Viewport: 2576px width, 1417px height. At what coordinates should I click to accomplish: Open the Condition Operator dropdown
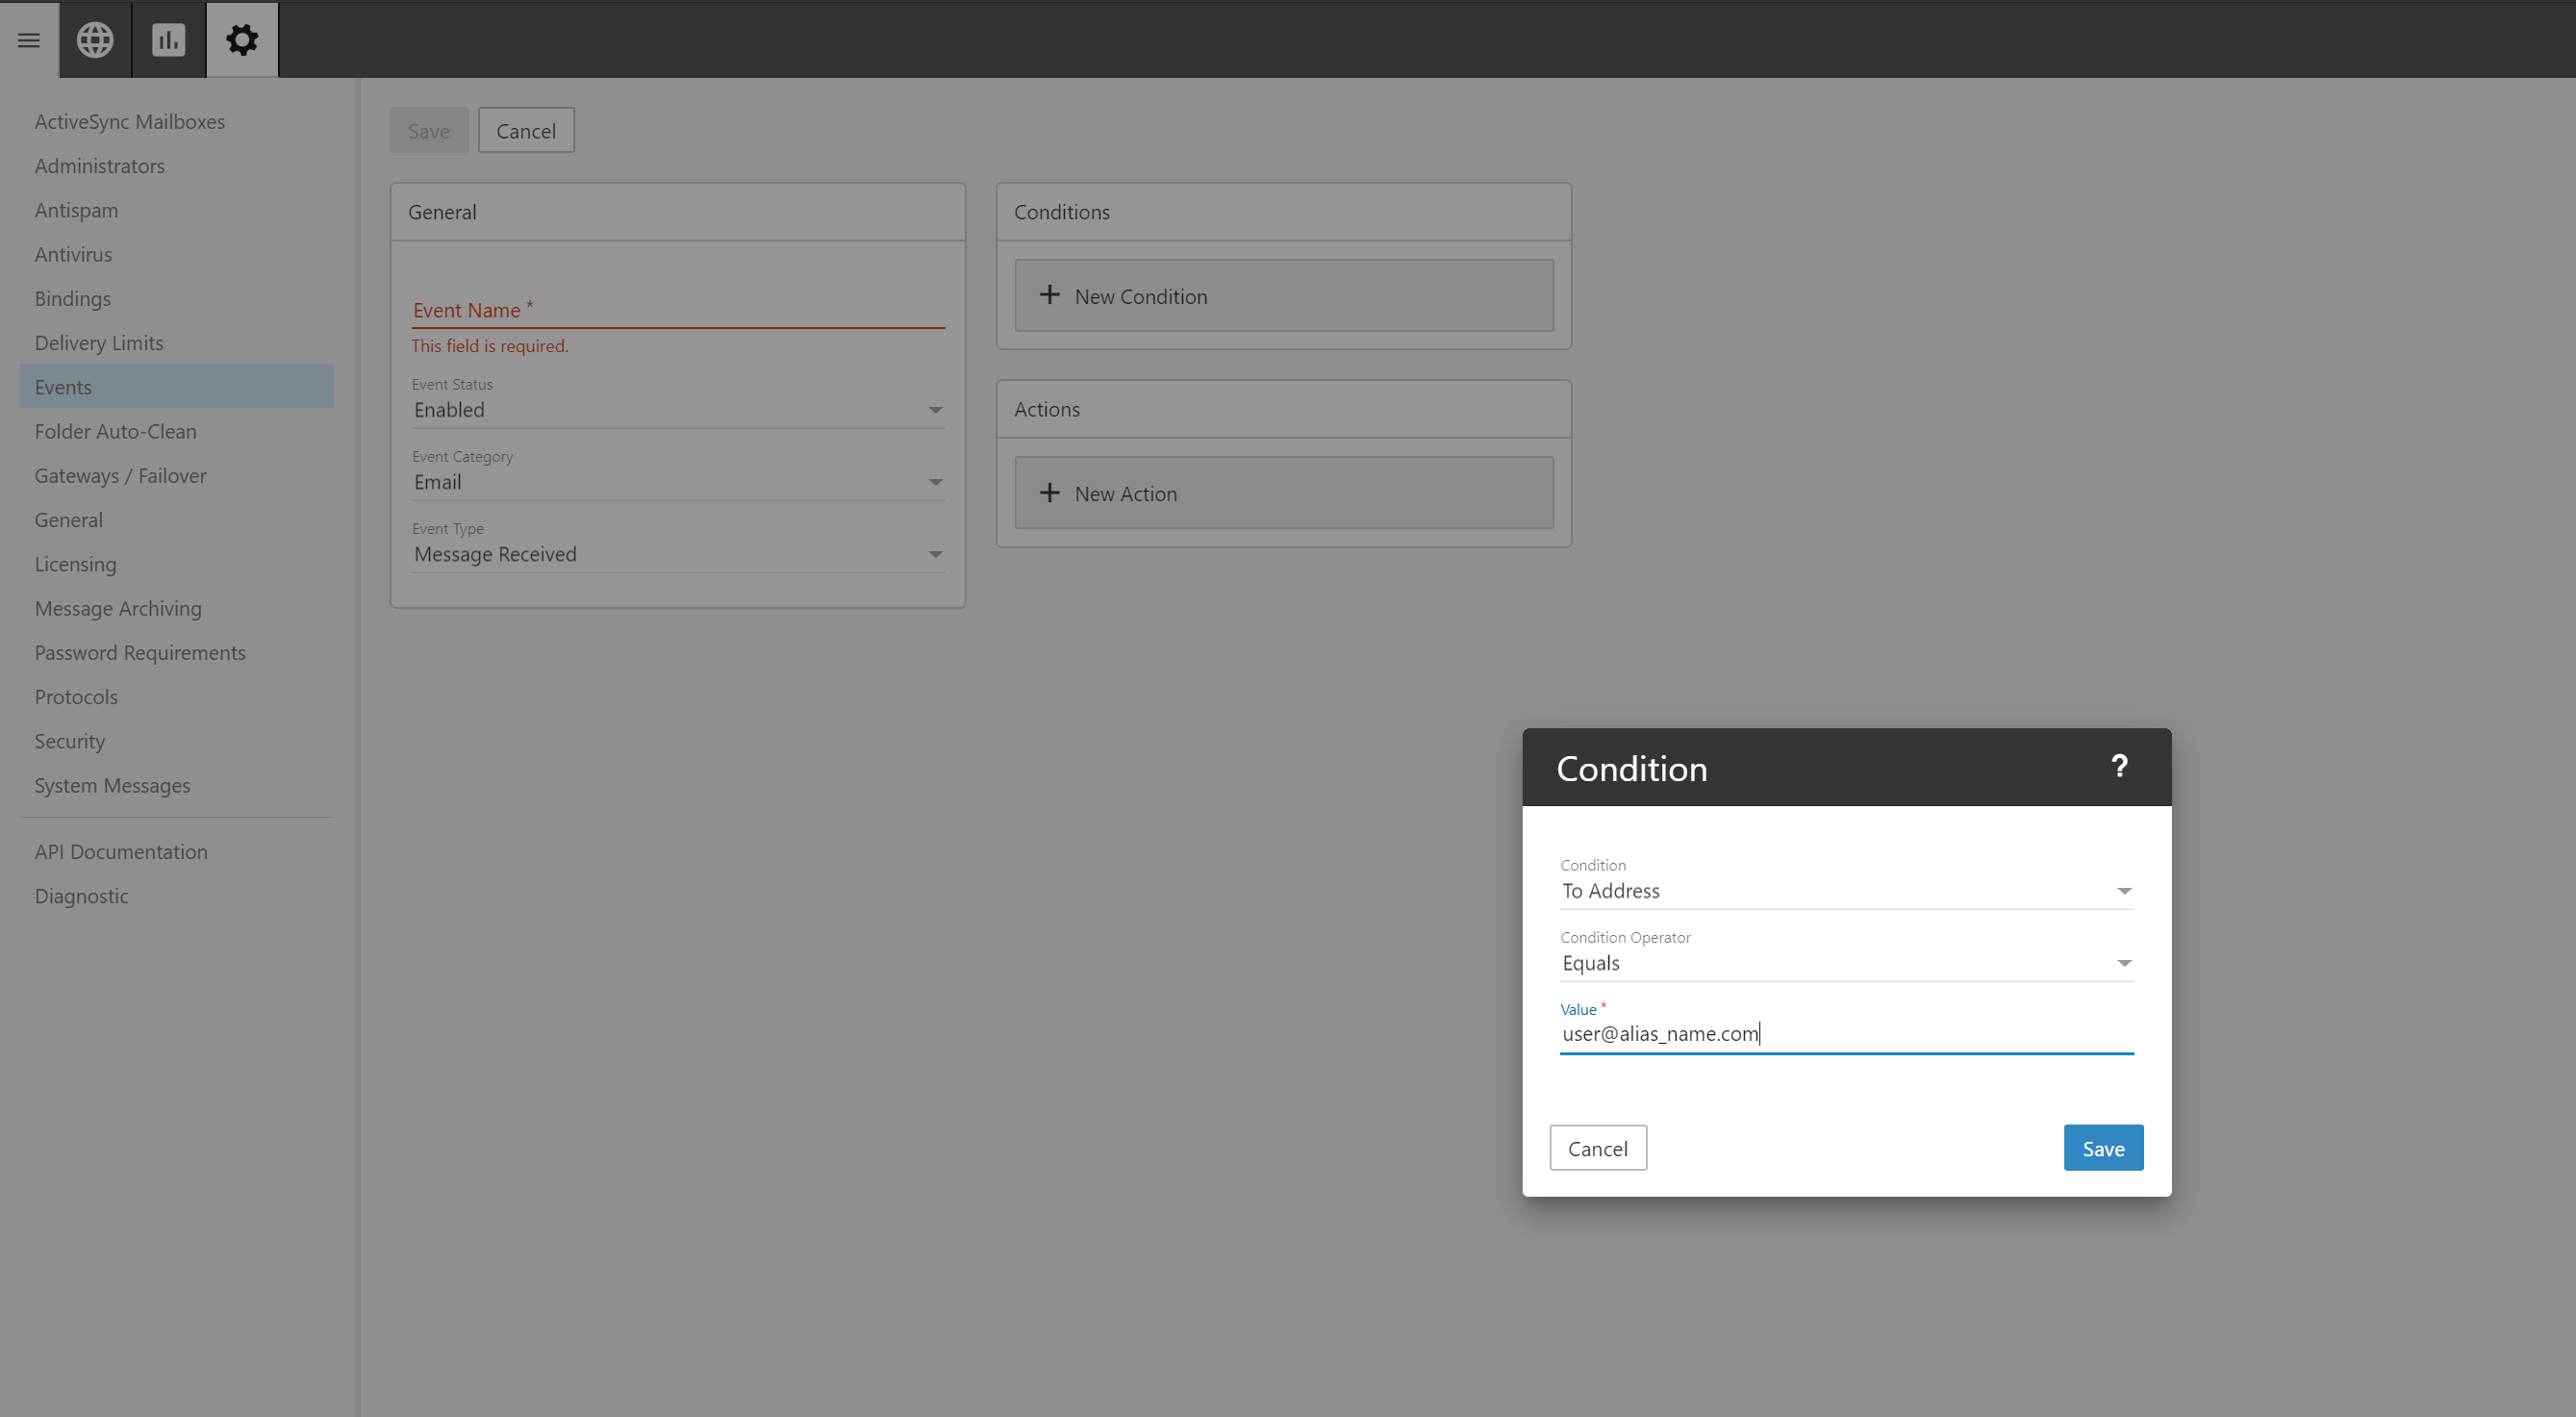[1846, 963]
